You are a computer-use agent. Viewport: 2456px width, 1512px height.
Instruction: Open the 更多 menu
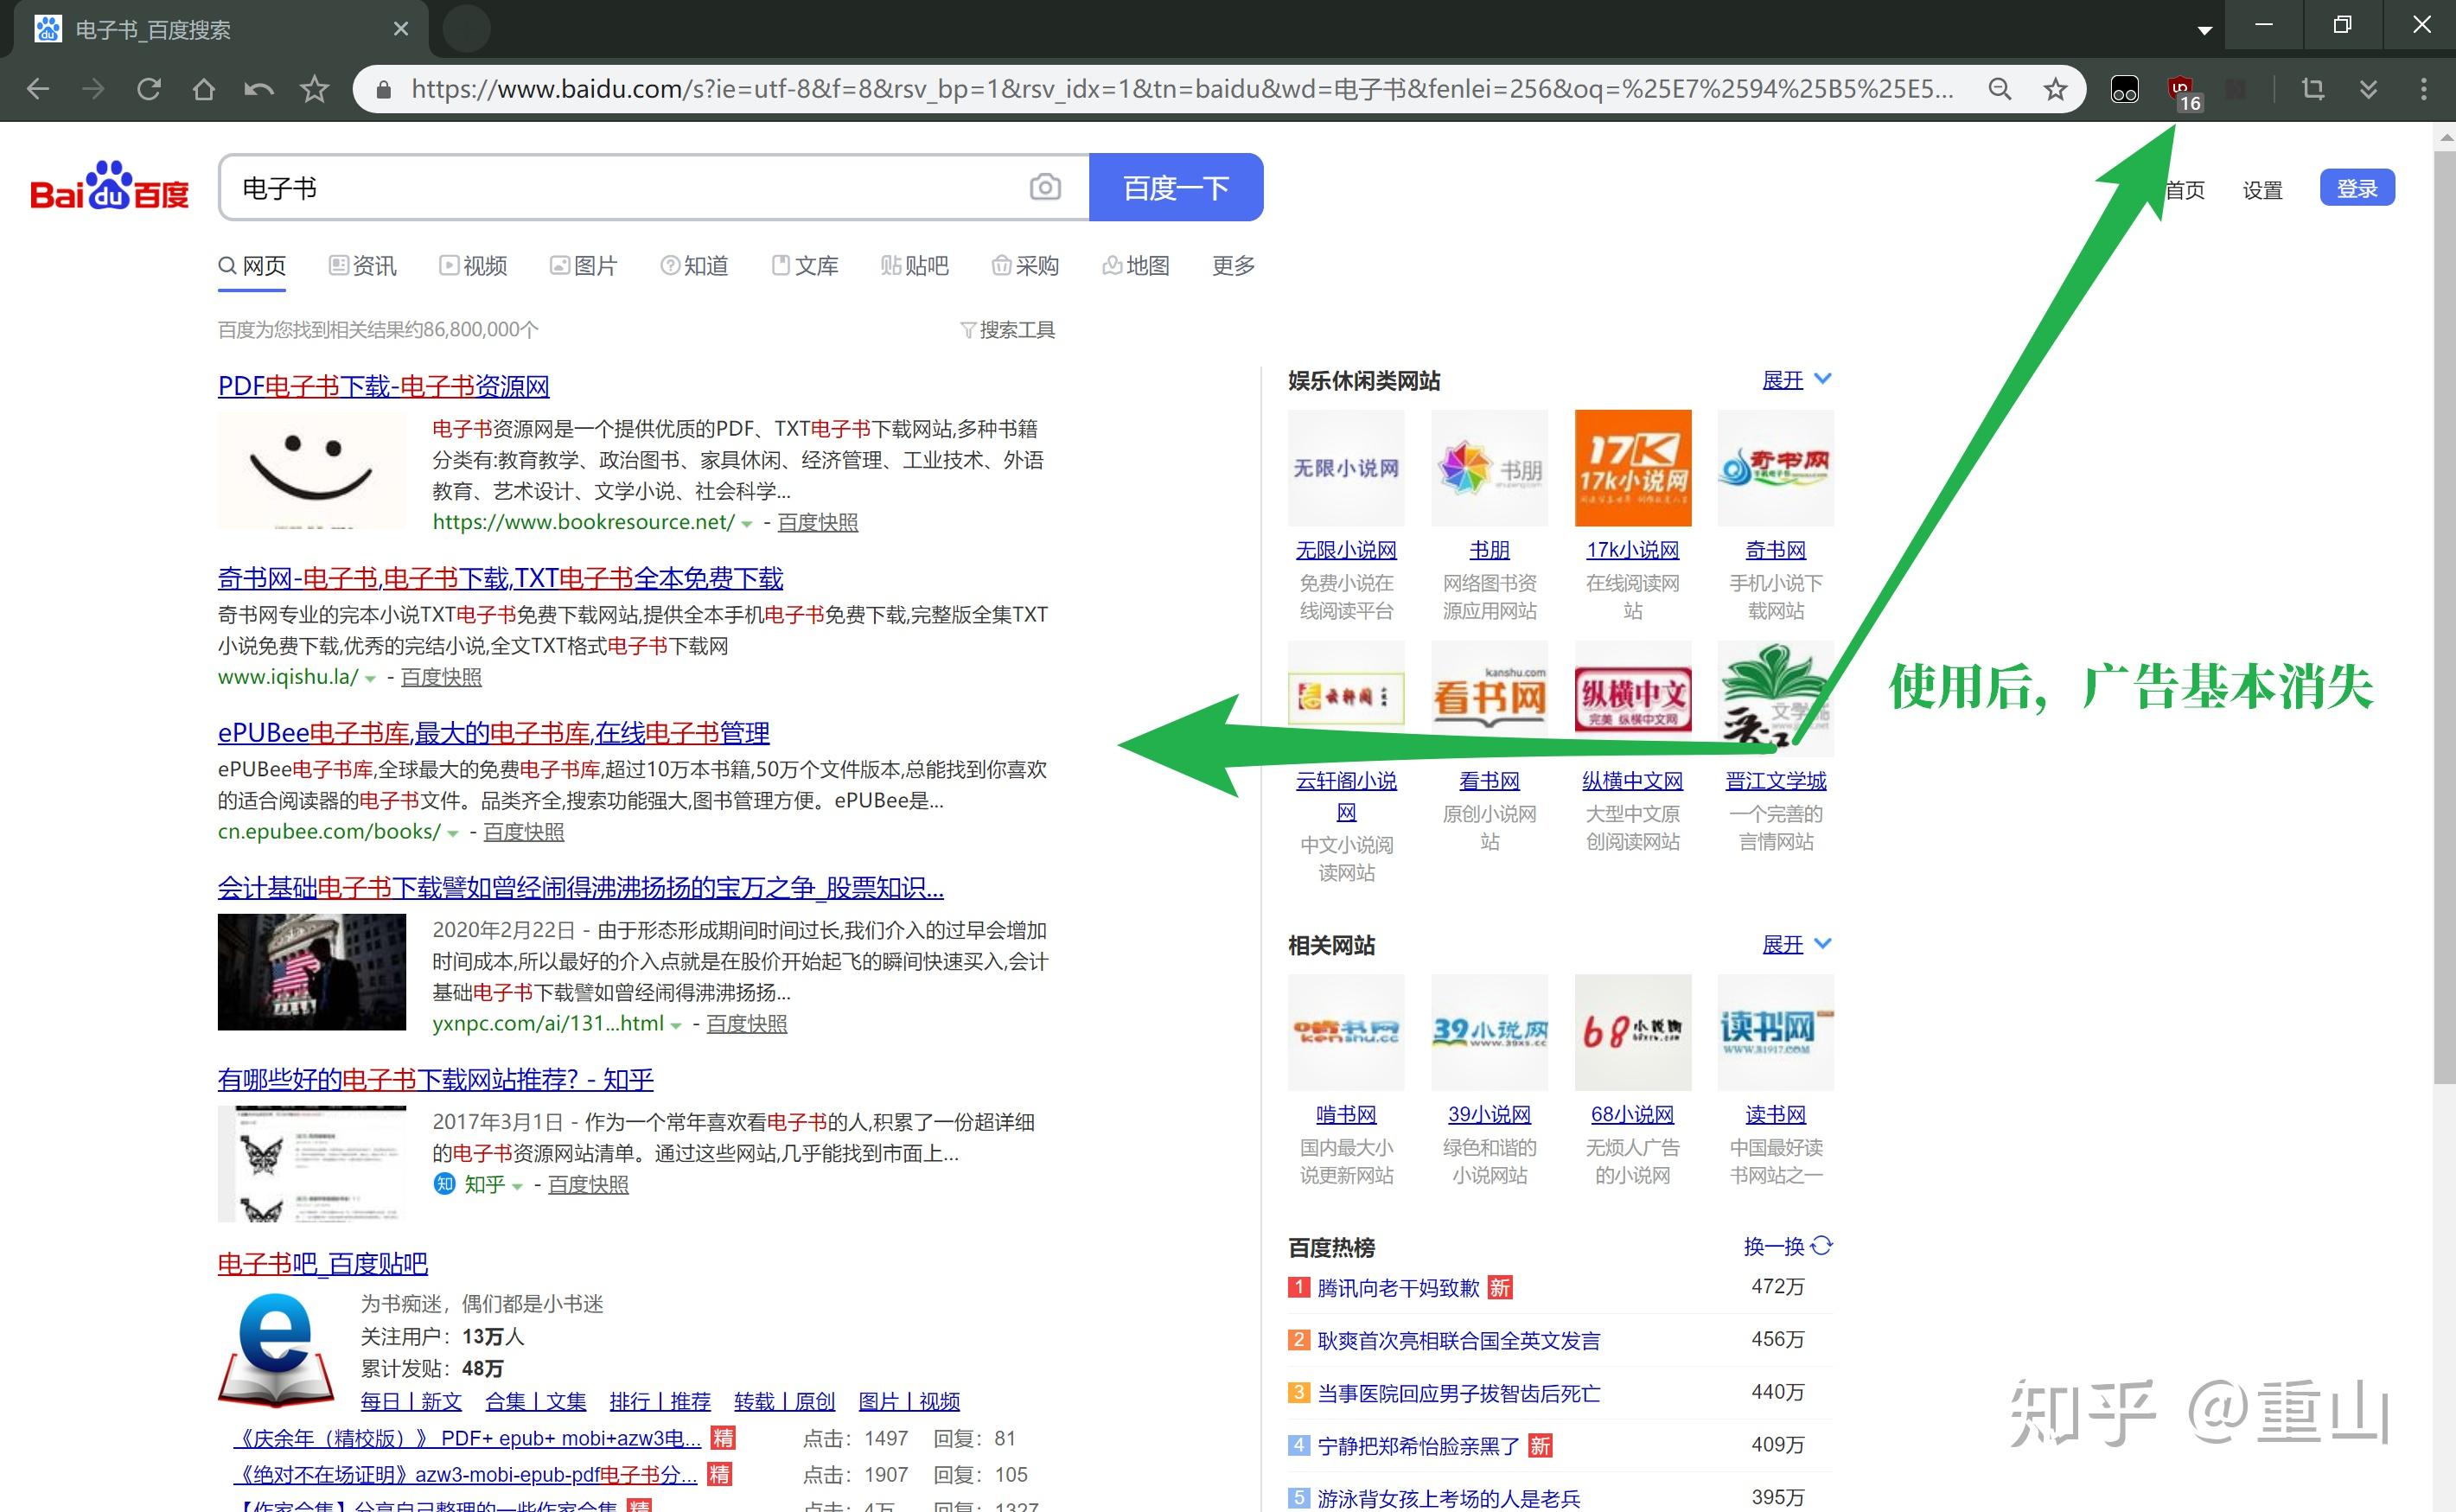pyautogui.click(x=1233, y=266)
